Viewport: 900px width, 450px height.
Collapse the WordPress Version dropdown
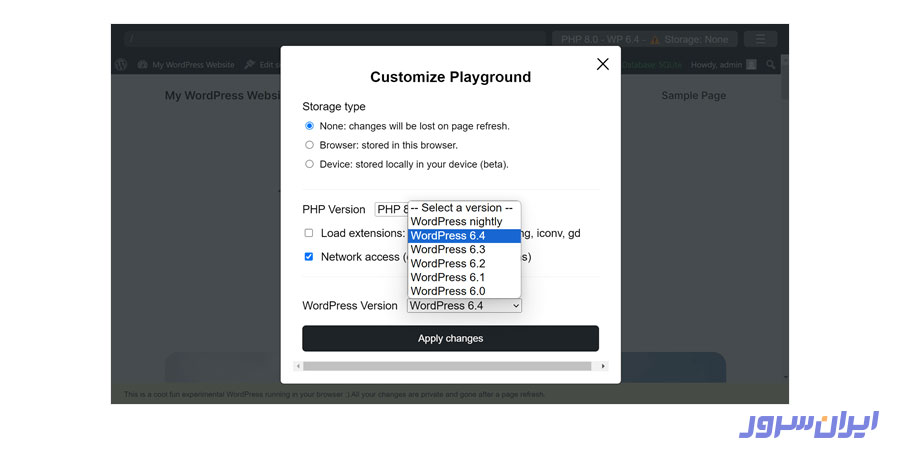[464, 306]
